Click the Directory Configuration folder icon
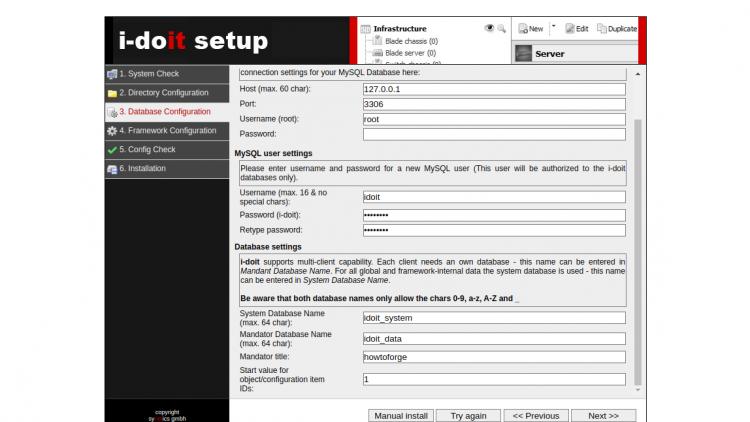750x422 pixels. 112,93
